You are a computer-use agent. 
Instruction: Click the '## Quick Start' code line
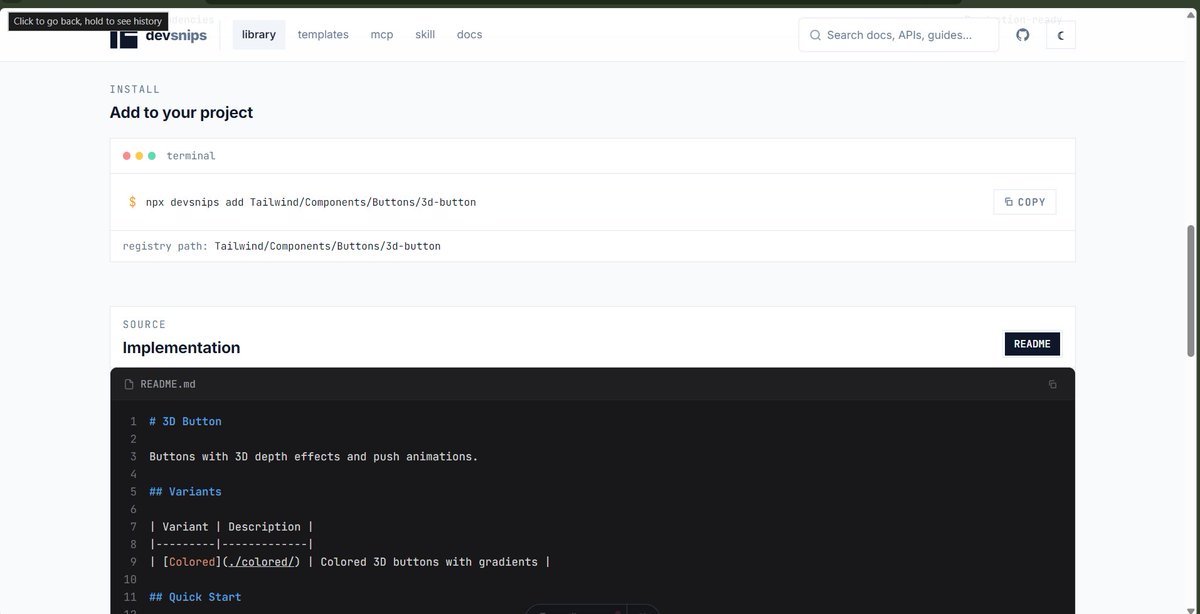point(195,597)
